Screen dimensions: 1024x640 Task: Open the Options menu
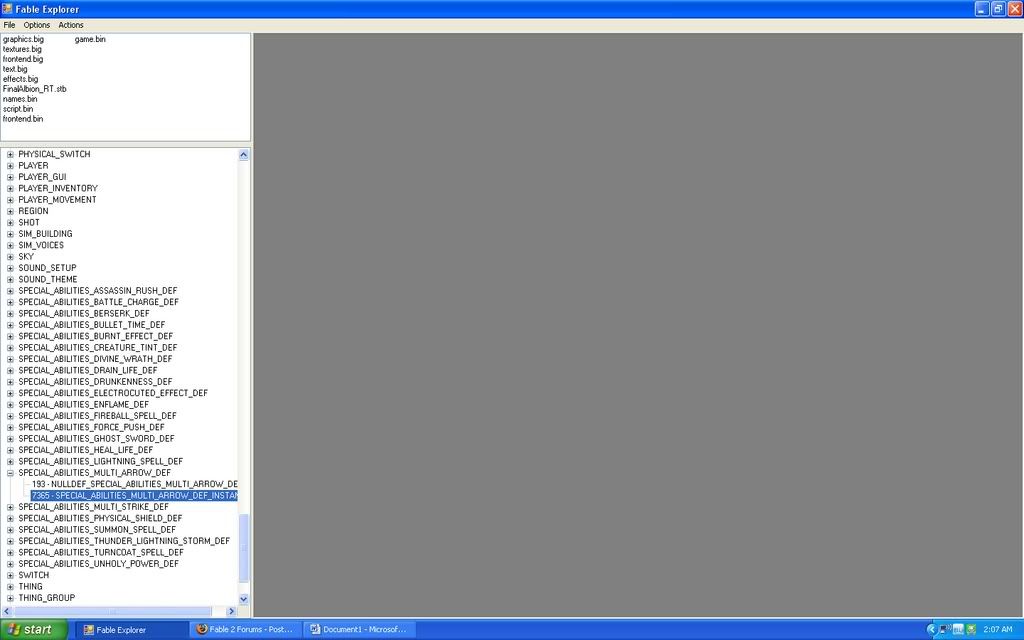(x=37, y=25)
